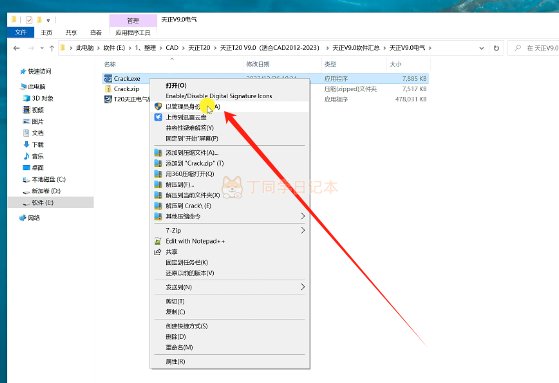The image size is (559, 383).
Task: Switch to the 查看 (View) ribbon tab
Action: [96, 32]
